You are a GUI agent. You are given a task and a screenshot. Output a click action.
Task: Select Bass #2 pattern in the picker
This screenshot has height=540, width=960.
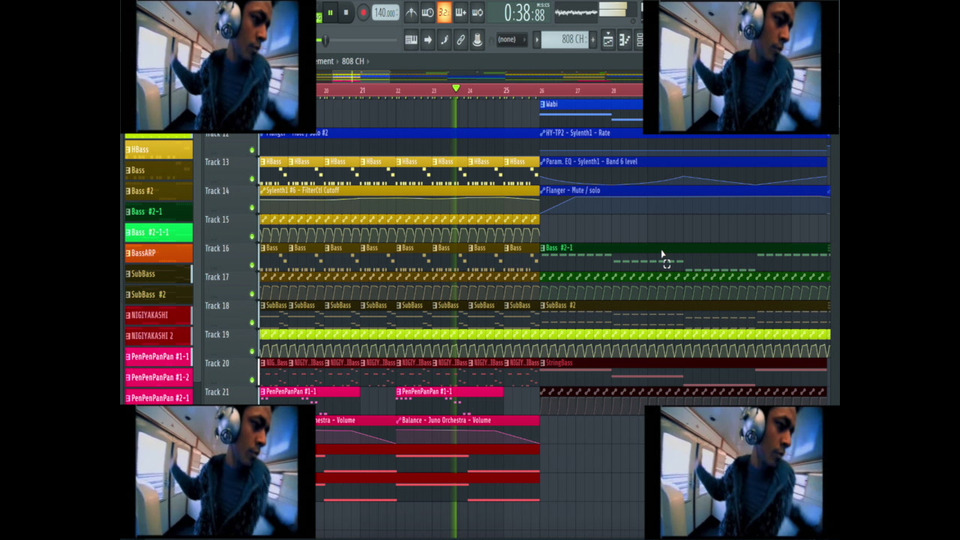[159, 191]
